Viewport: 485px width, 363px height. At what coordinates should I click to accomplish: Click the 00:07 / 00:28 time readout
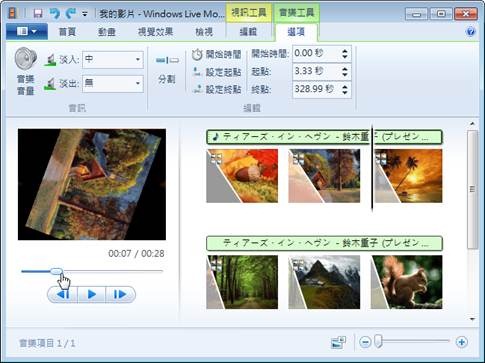click(x=136, y=254)
